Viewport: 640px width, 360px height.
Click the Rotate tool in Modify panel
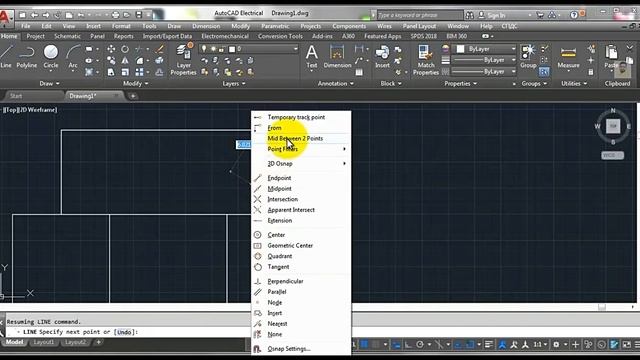[125, 49]
